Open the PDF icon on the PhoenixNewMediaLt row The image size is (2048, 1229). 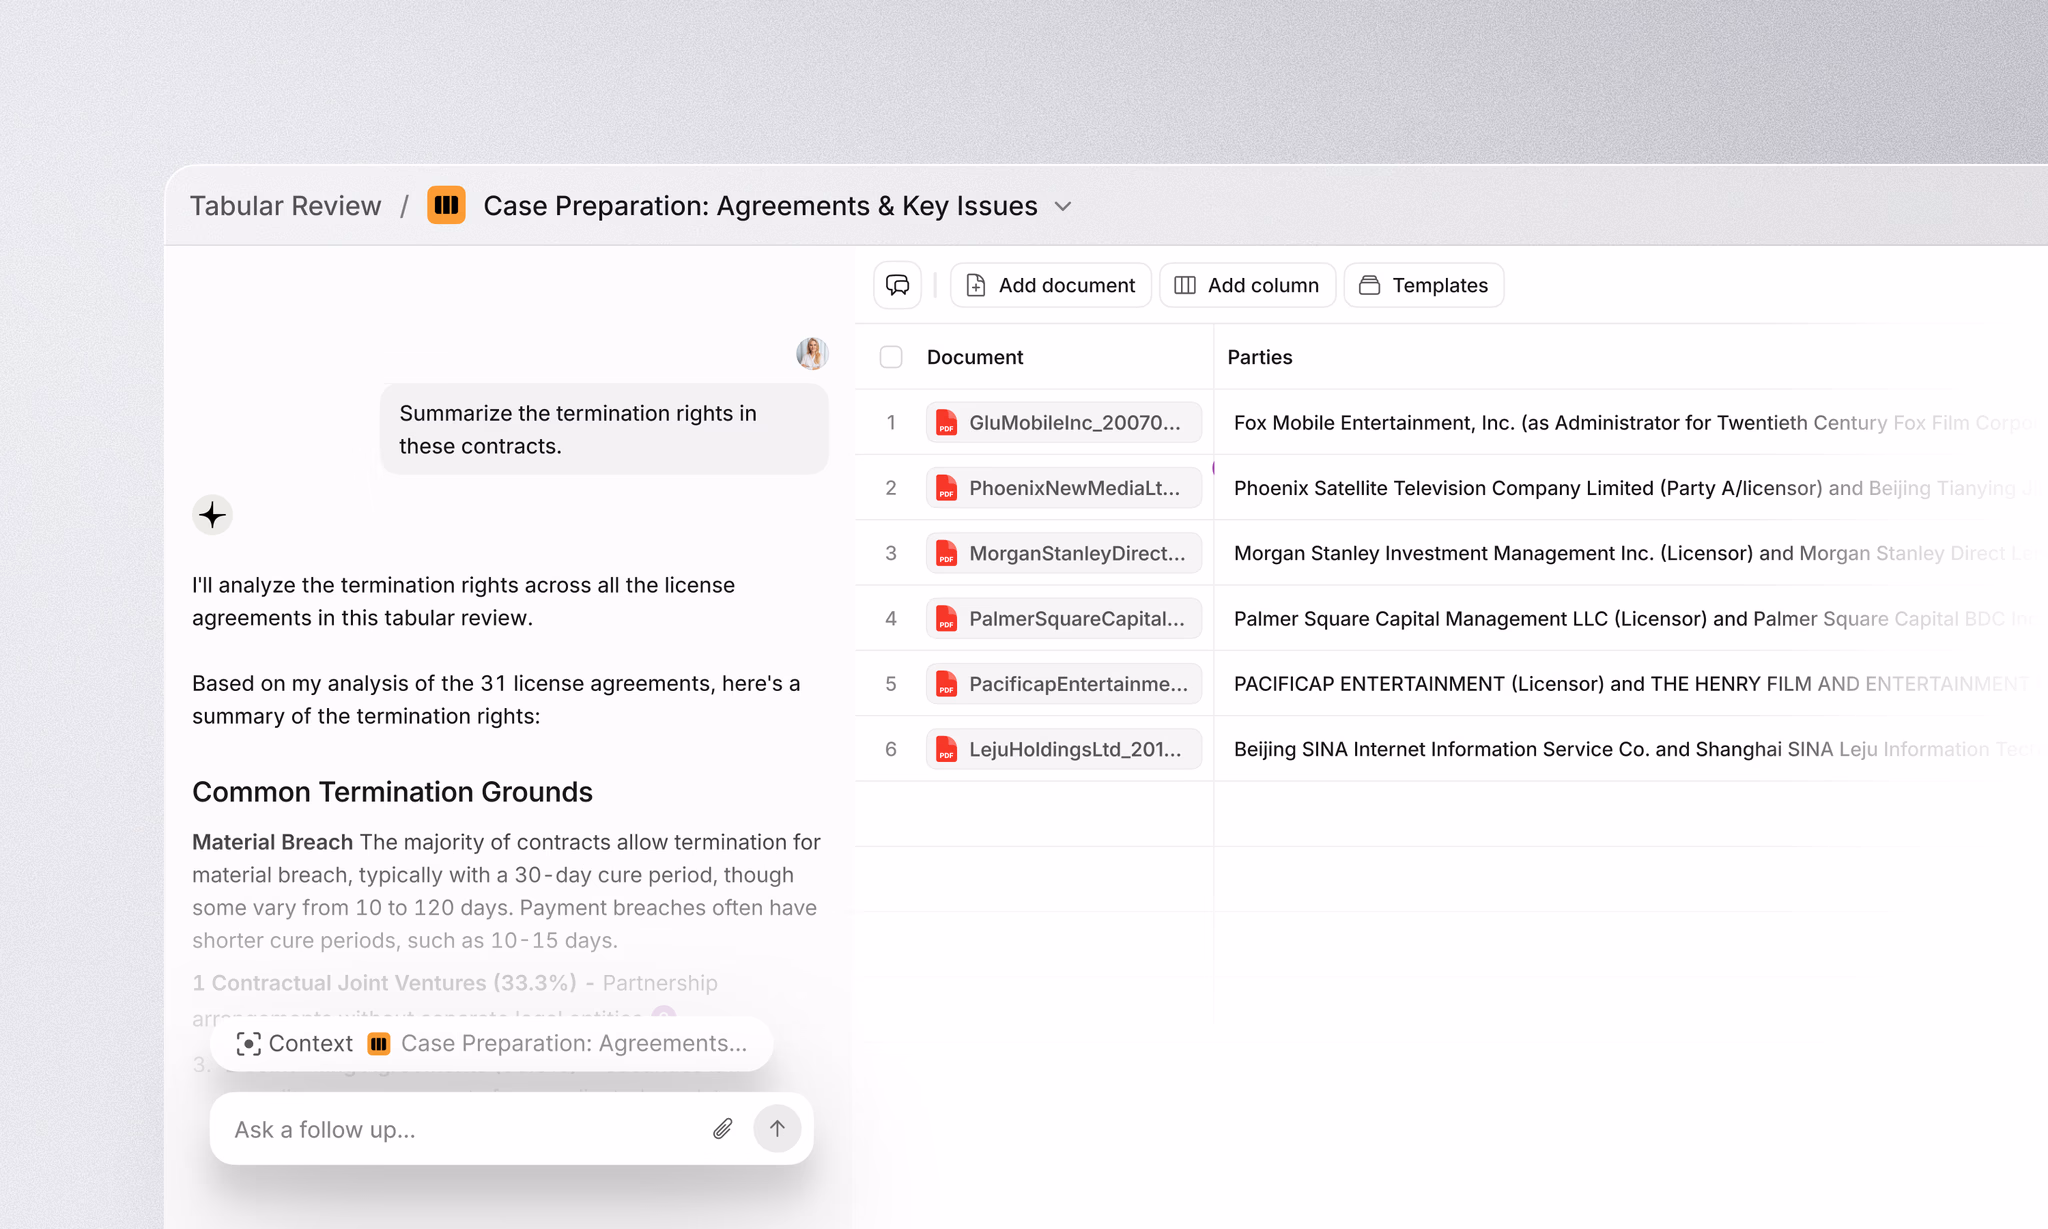tap(946, 488)
